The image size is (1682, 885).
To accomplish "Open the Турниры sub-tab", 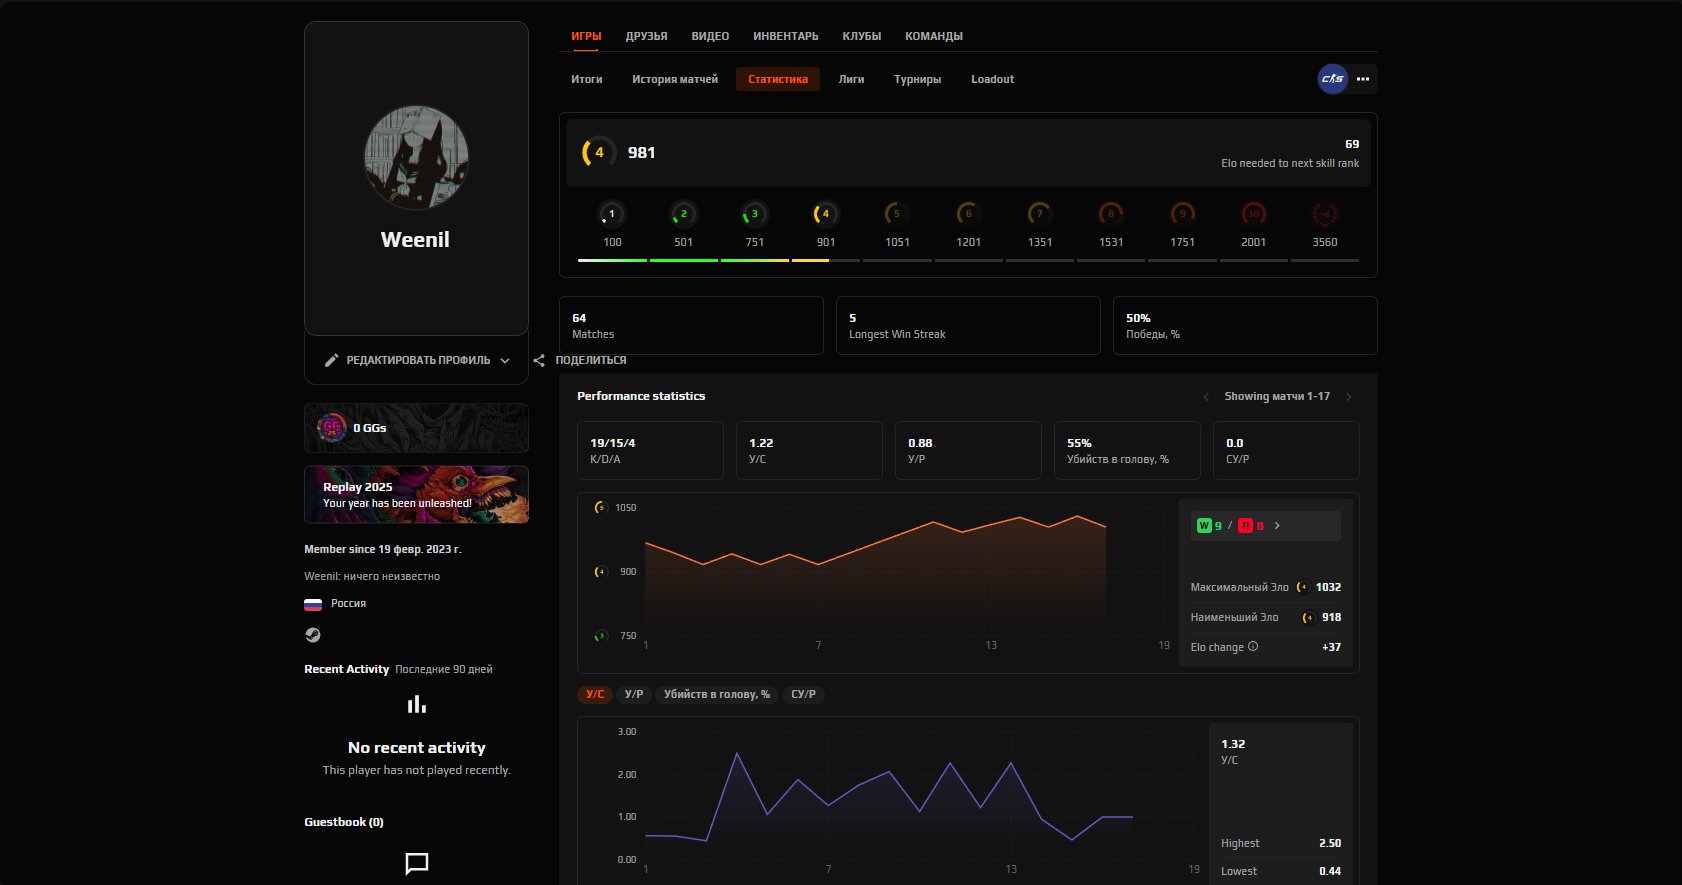I will tap(917, 79).
